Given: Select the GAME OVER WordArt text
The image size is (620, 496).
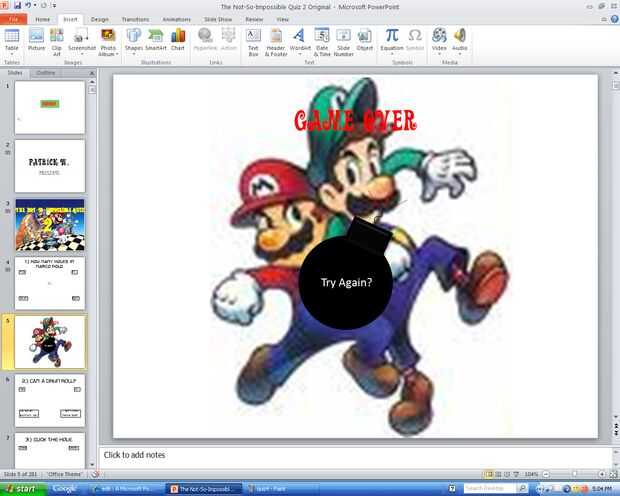Looking at the screenshot, I should tap(355, 121).
